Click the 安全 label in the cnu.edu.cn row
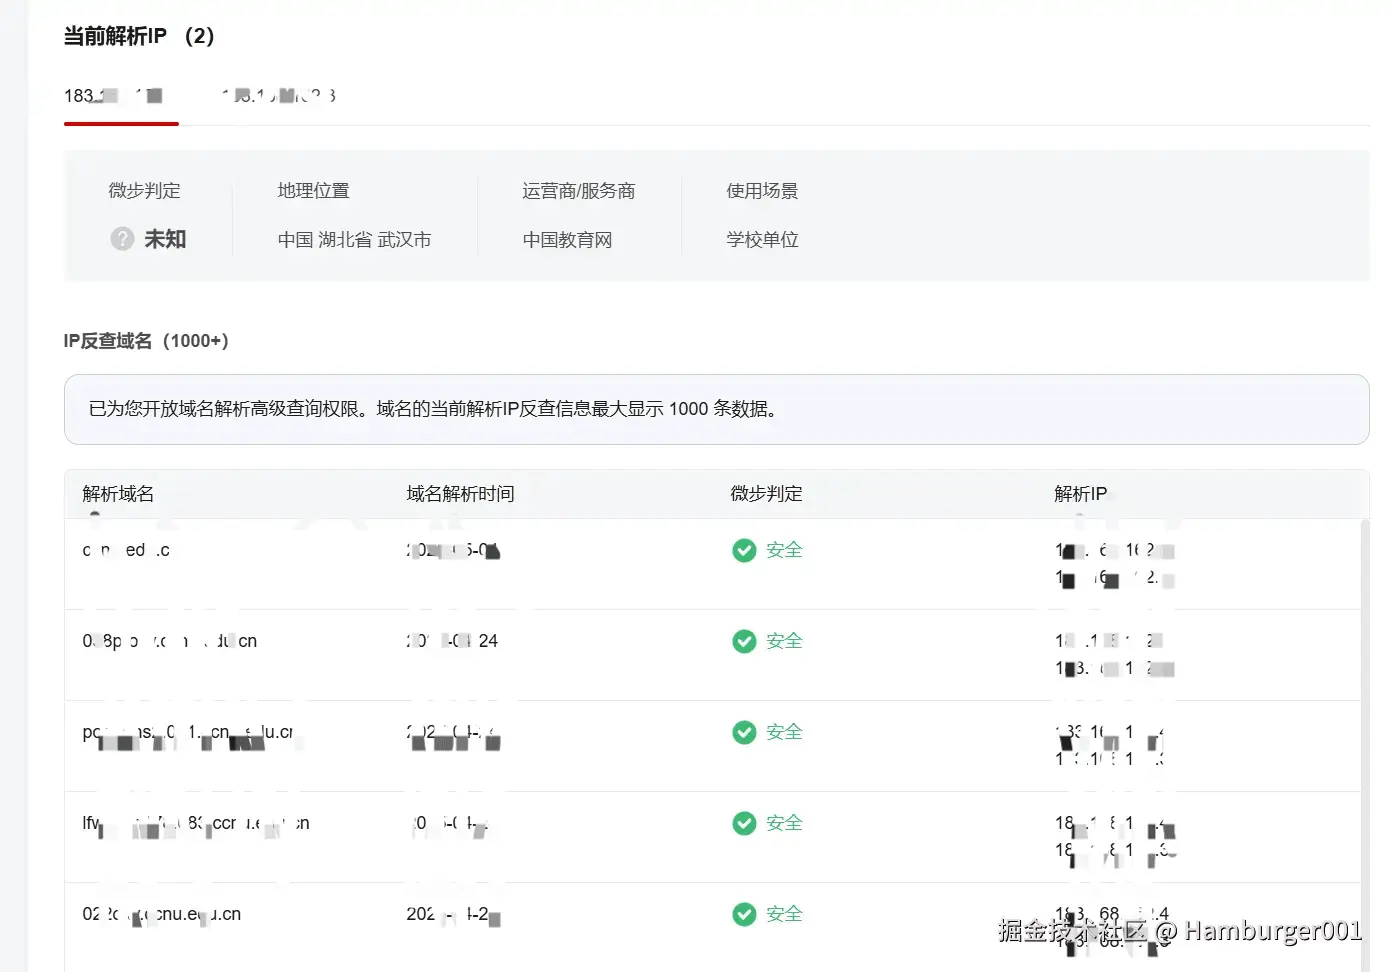 (784, 914)
